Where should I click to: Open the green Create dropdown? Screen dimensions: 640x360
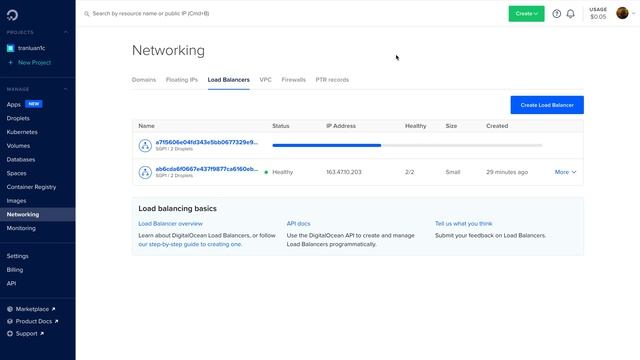click(526, 14)
